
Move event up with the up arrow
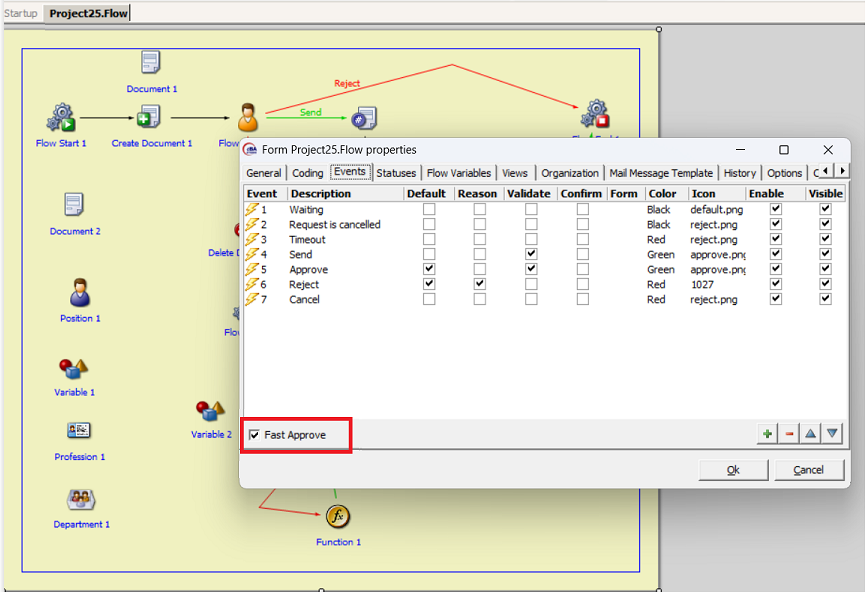point(811,433)
